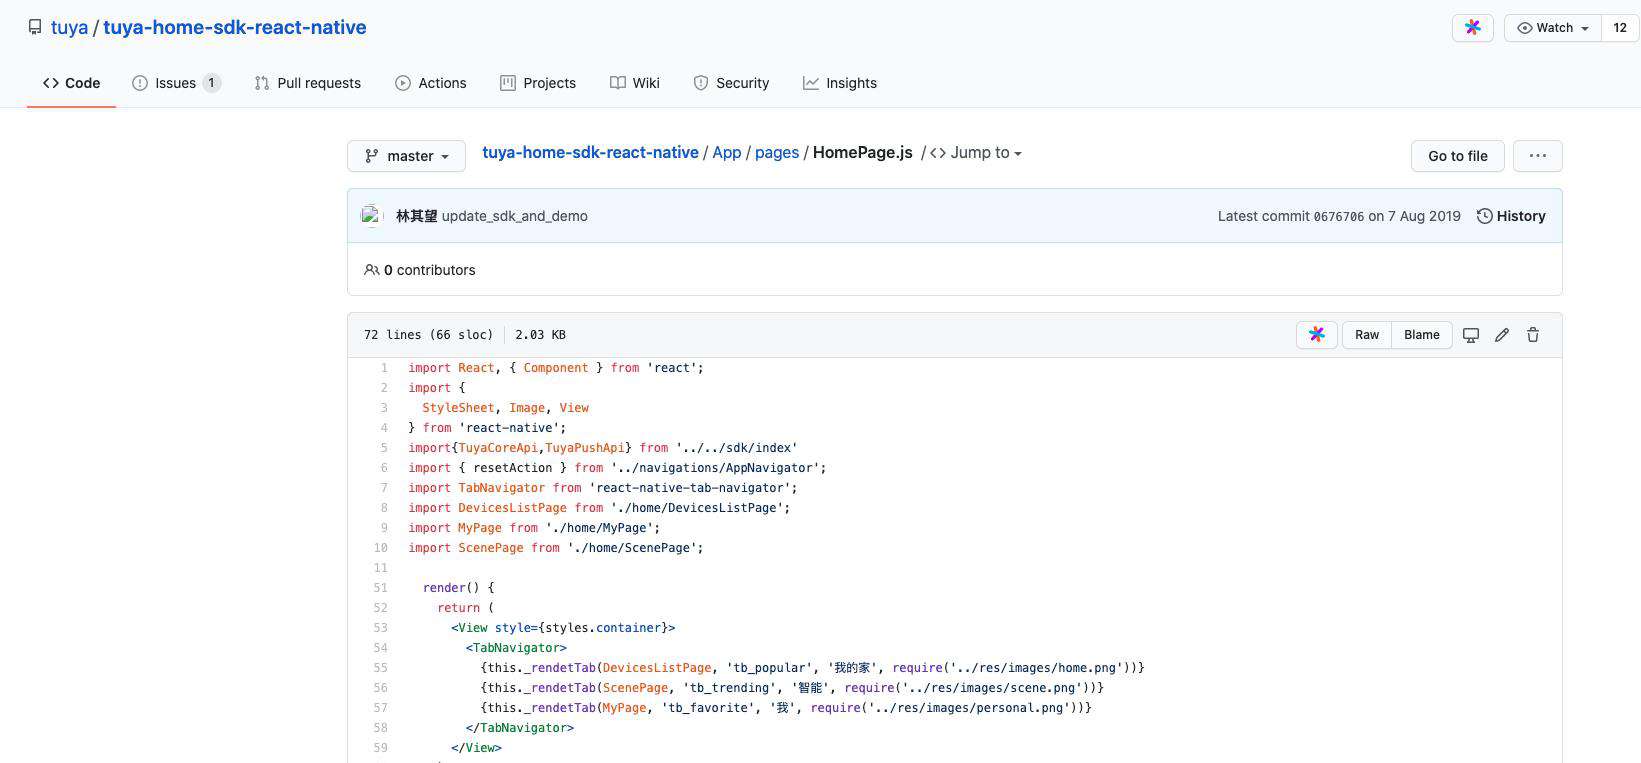Select line number 55

380,668
